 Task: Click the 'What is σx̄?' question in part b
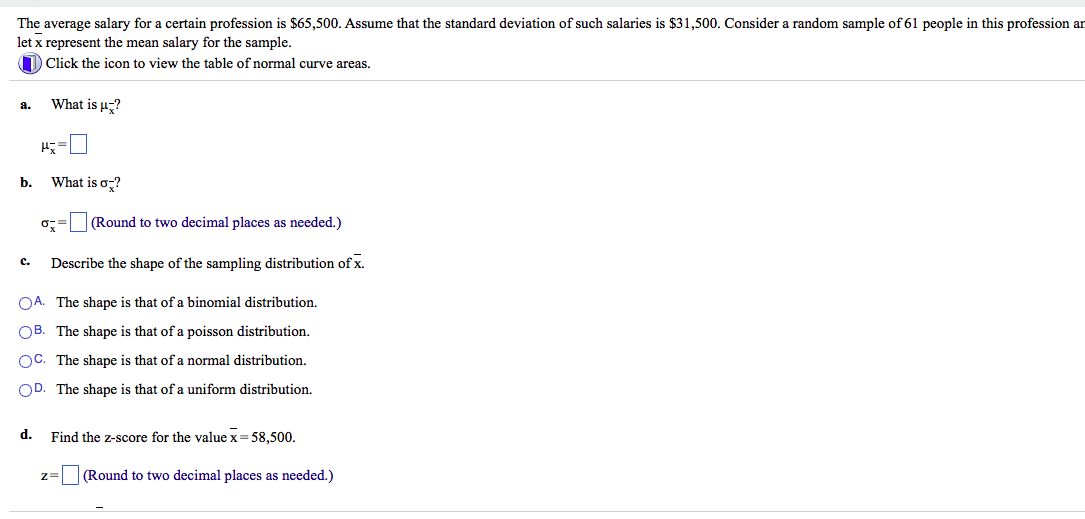click(85, 183)
